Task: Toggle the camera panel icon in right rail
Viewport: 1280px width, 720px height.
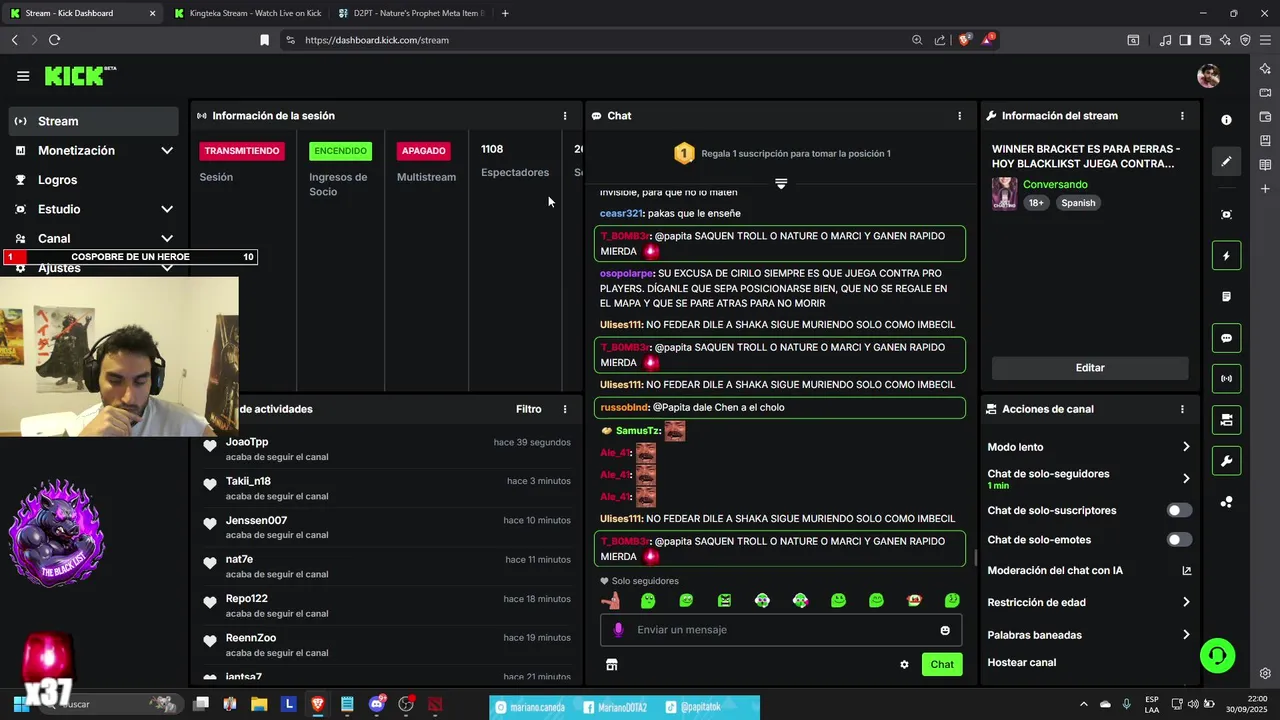Action: [x=1226, y=420]
